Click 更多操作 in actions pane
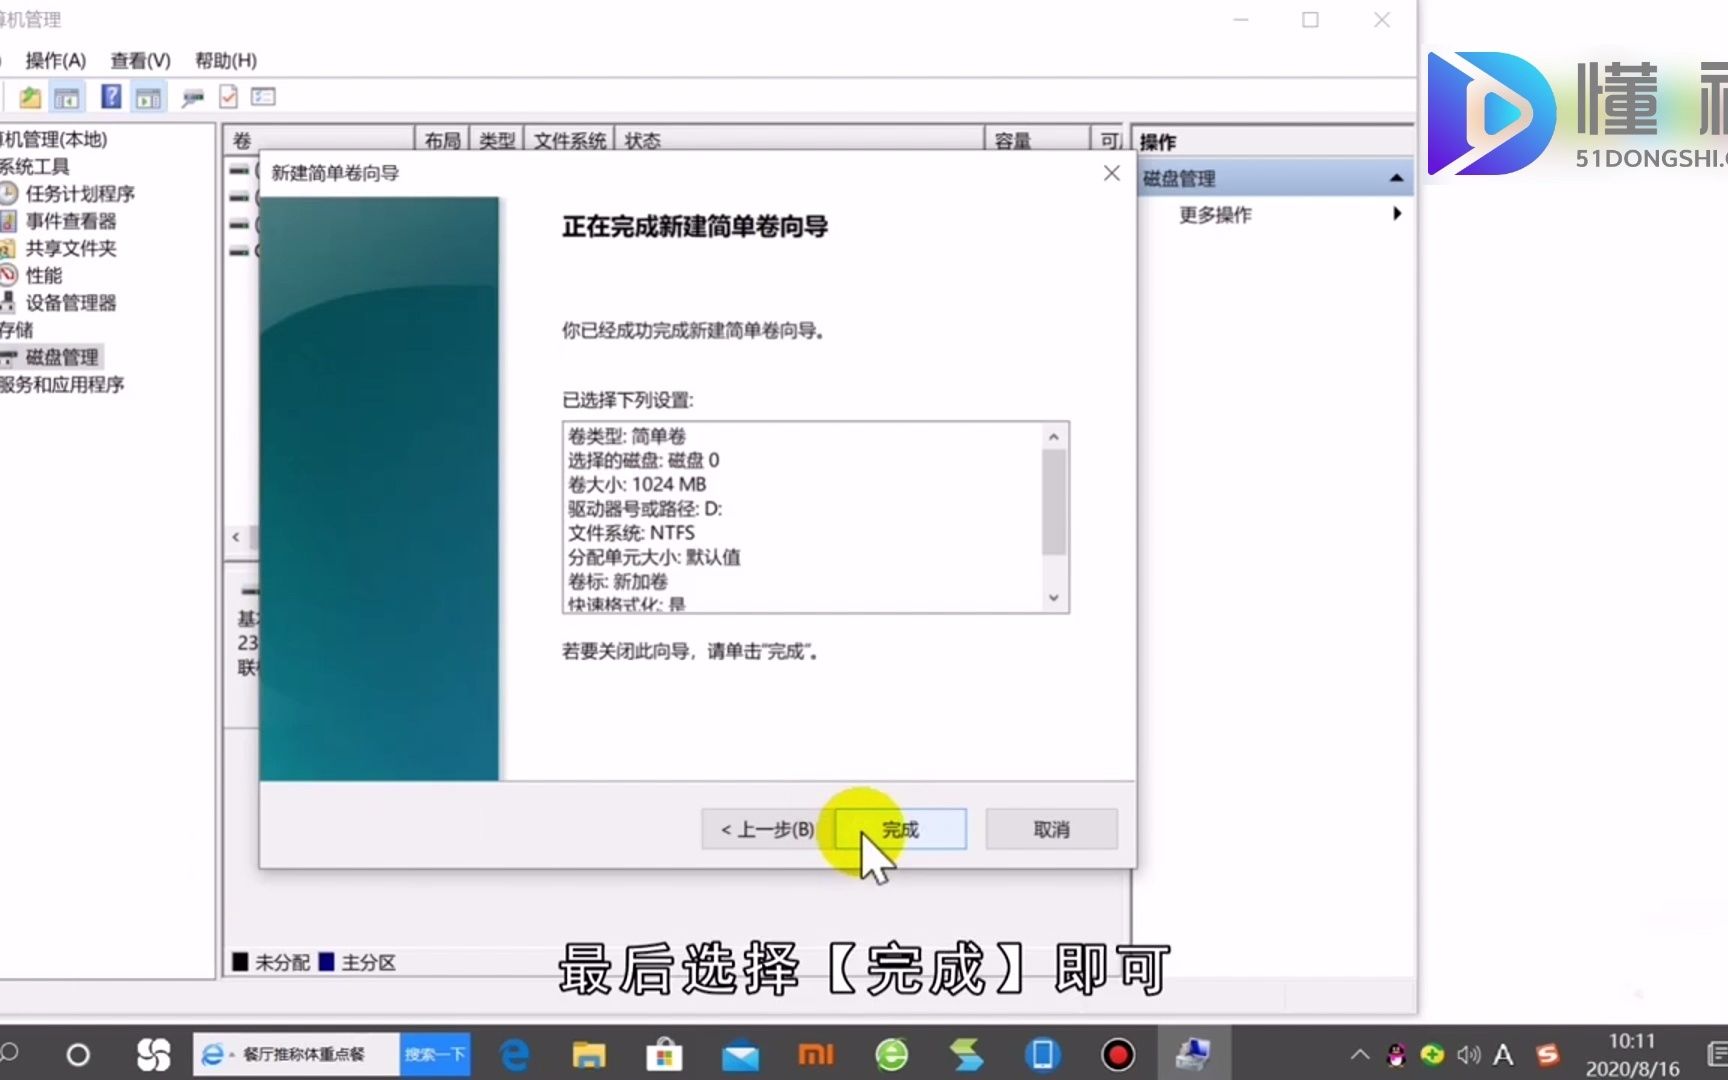The height and width of the screenshot is (1080, 1728). point(1215,214)
